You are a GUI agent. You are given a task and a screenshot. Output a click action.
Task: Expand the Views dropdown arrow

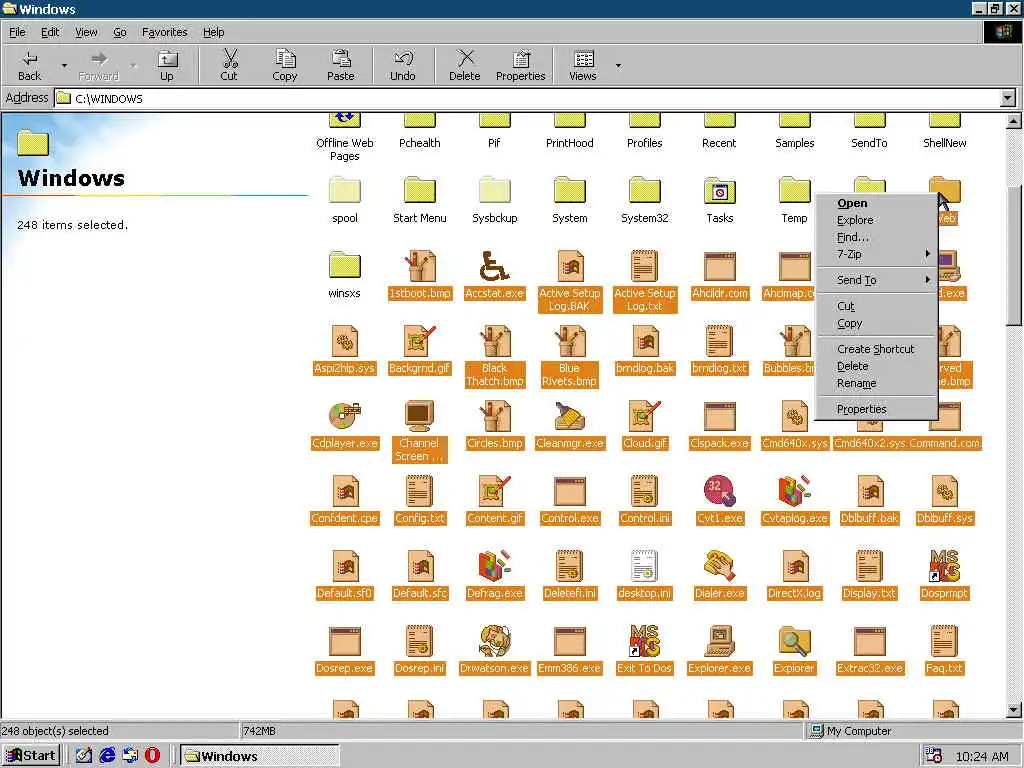618,65
